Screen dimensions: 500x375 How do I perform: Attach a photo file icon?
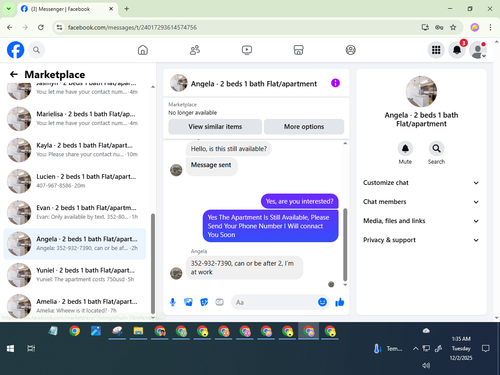tap(188, 302)
